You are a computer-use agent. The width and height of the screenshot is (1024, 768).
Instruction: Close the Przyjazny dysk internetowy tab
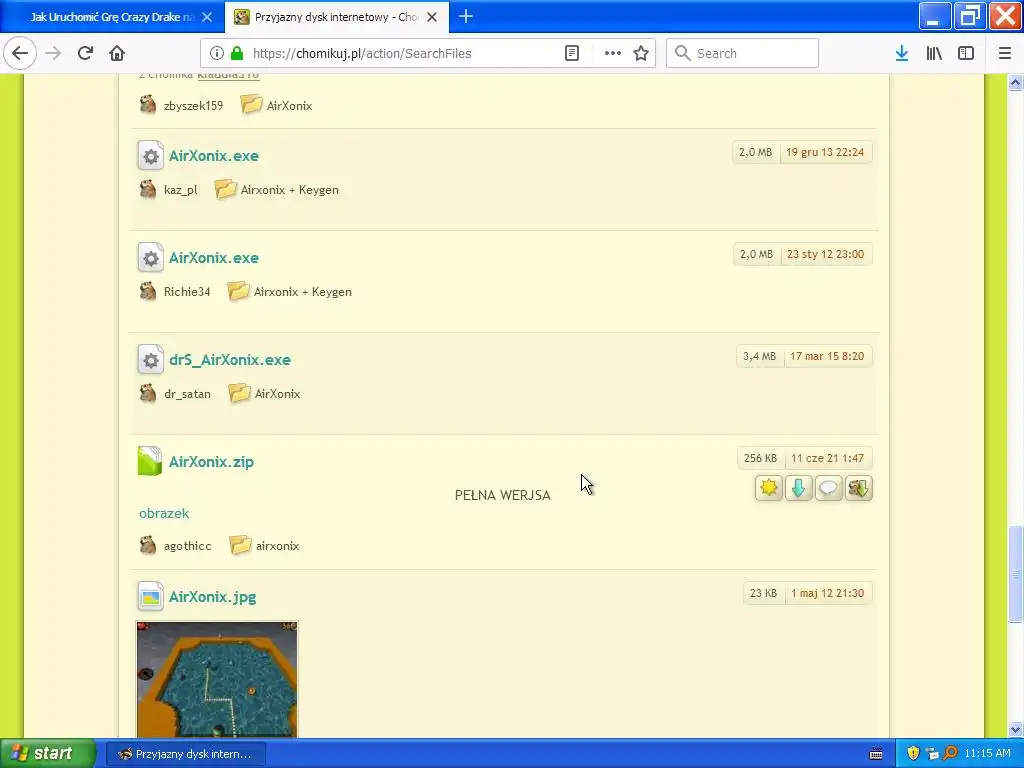point(432,17)
